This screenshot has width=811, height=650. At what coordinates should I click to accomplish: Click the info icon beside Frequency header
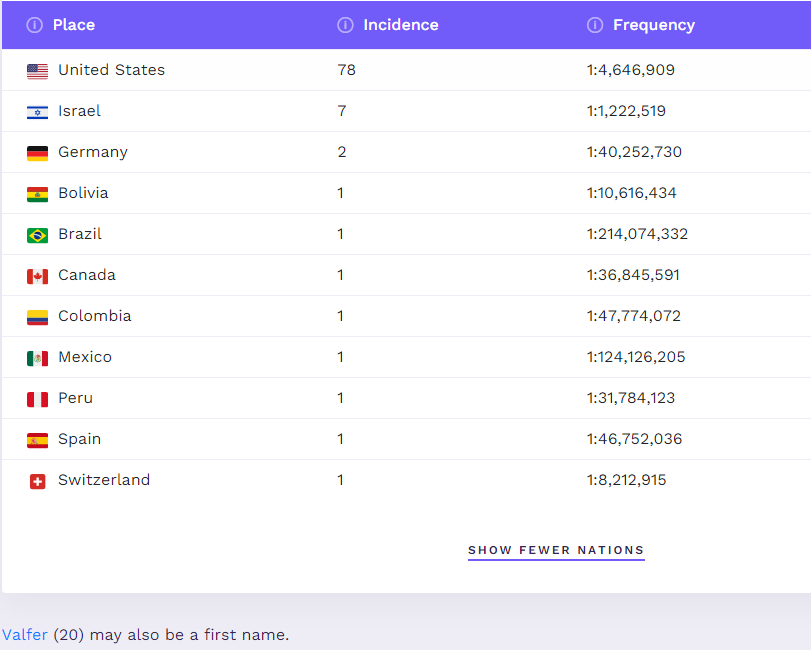(595, 25)
